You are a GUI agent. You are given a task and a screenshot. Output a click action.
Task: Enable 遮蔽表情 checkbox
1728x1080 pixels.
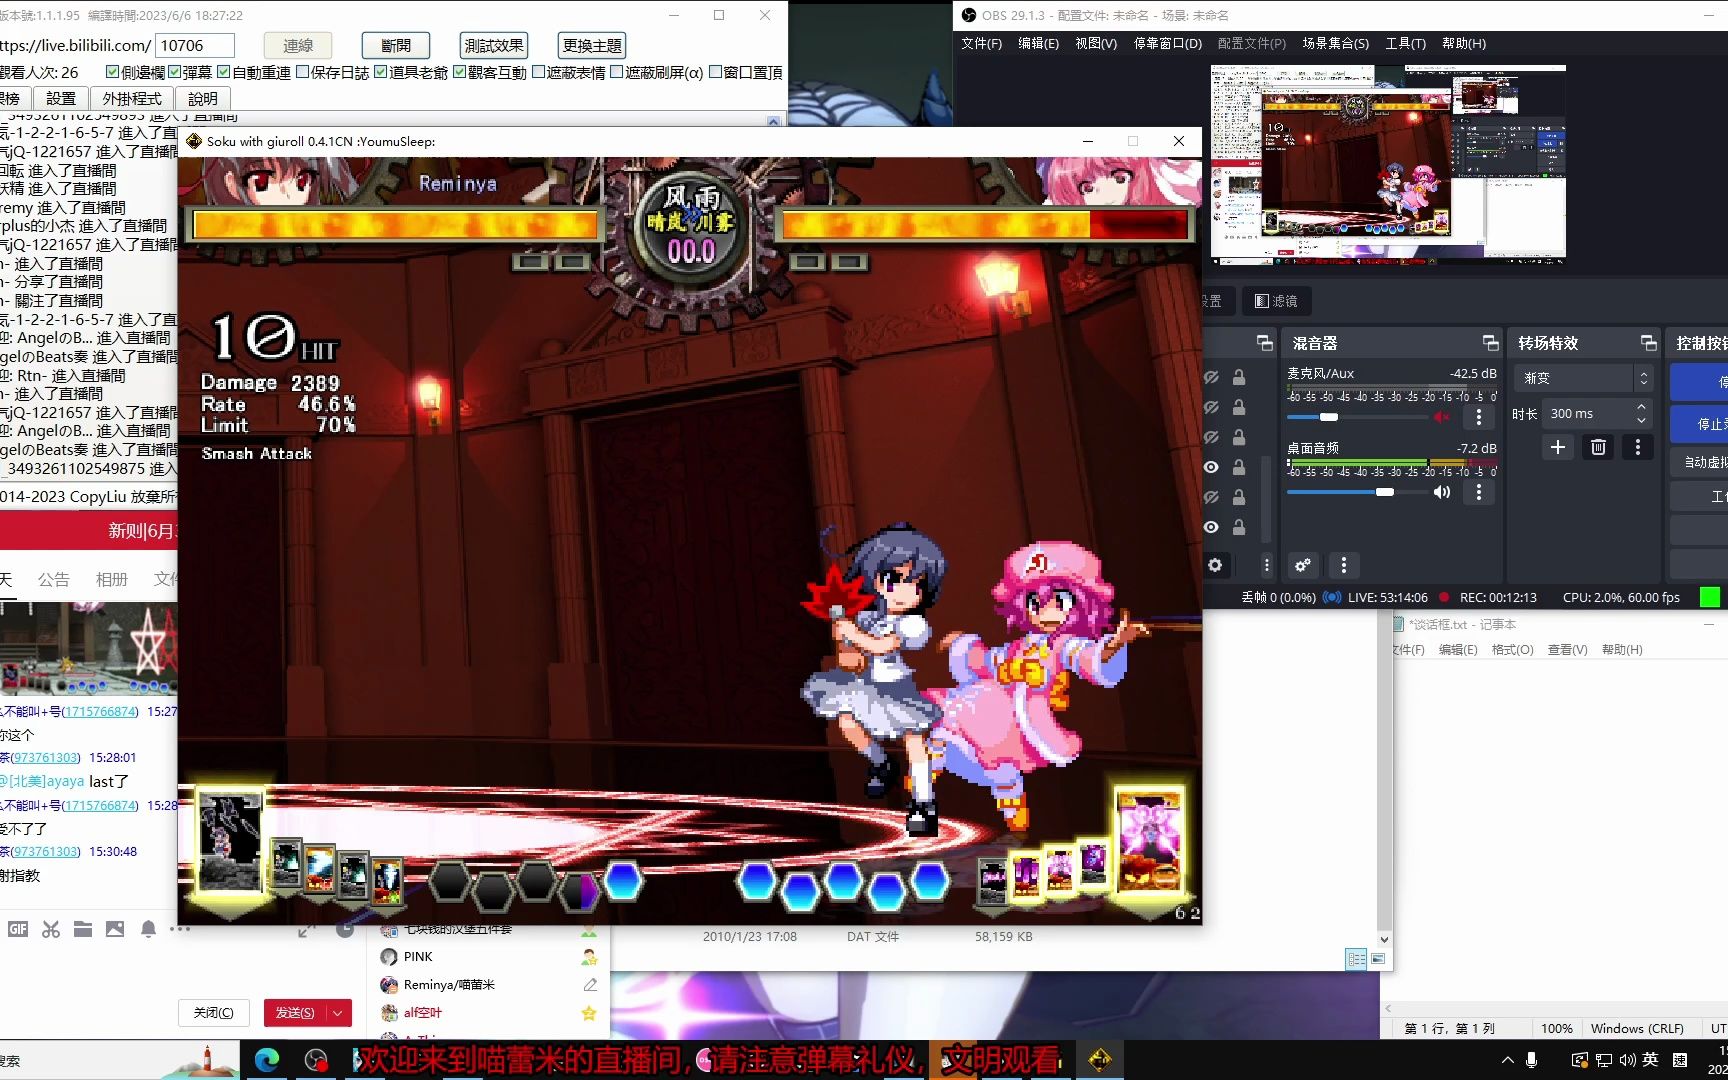coord(538,72)
